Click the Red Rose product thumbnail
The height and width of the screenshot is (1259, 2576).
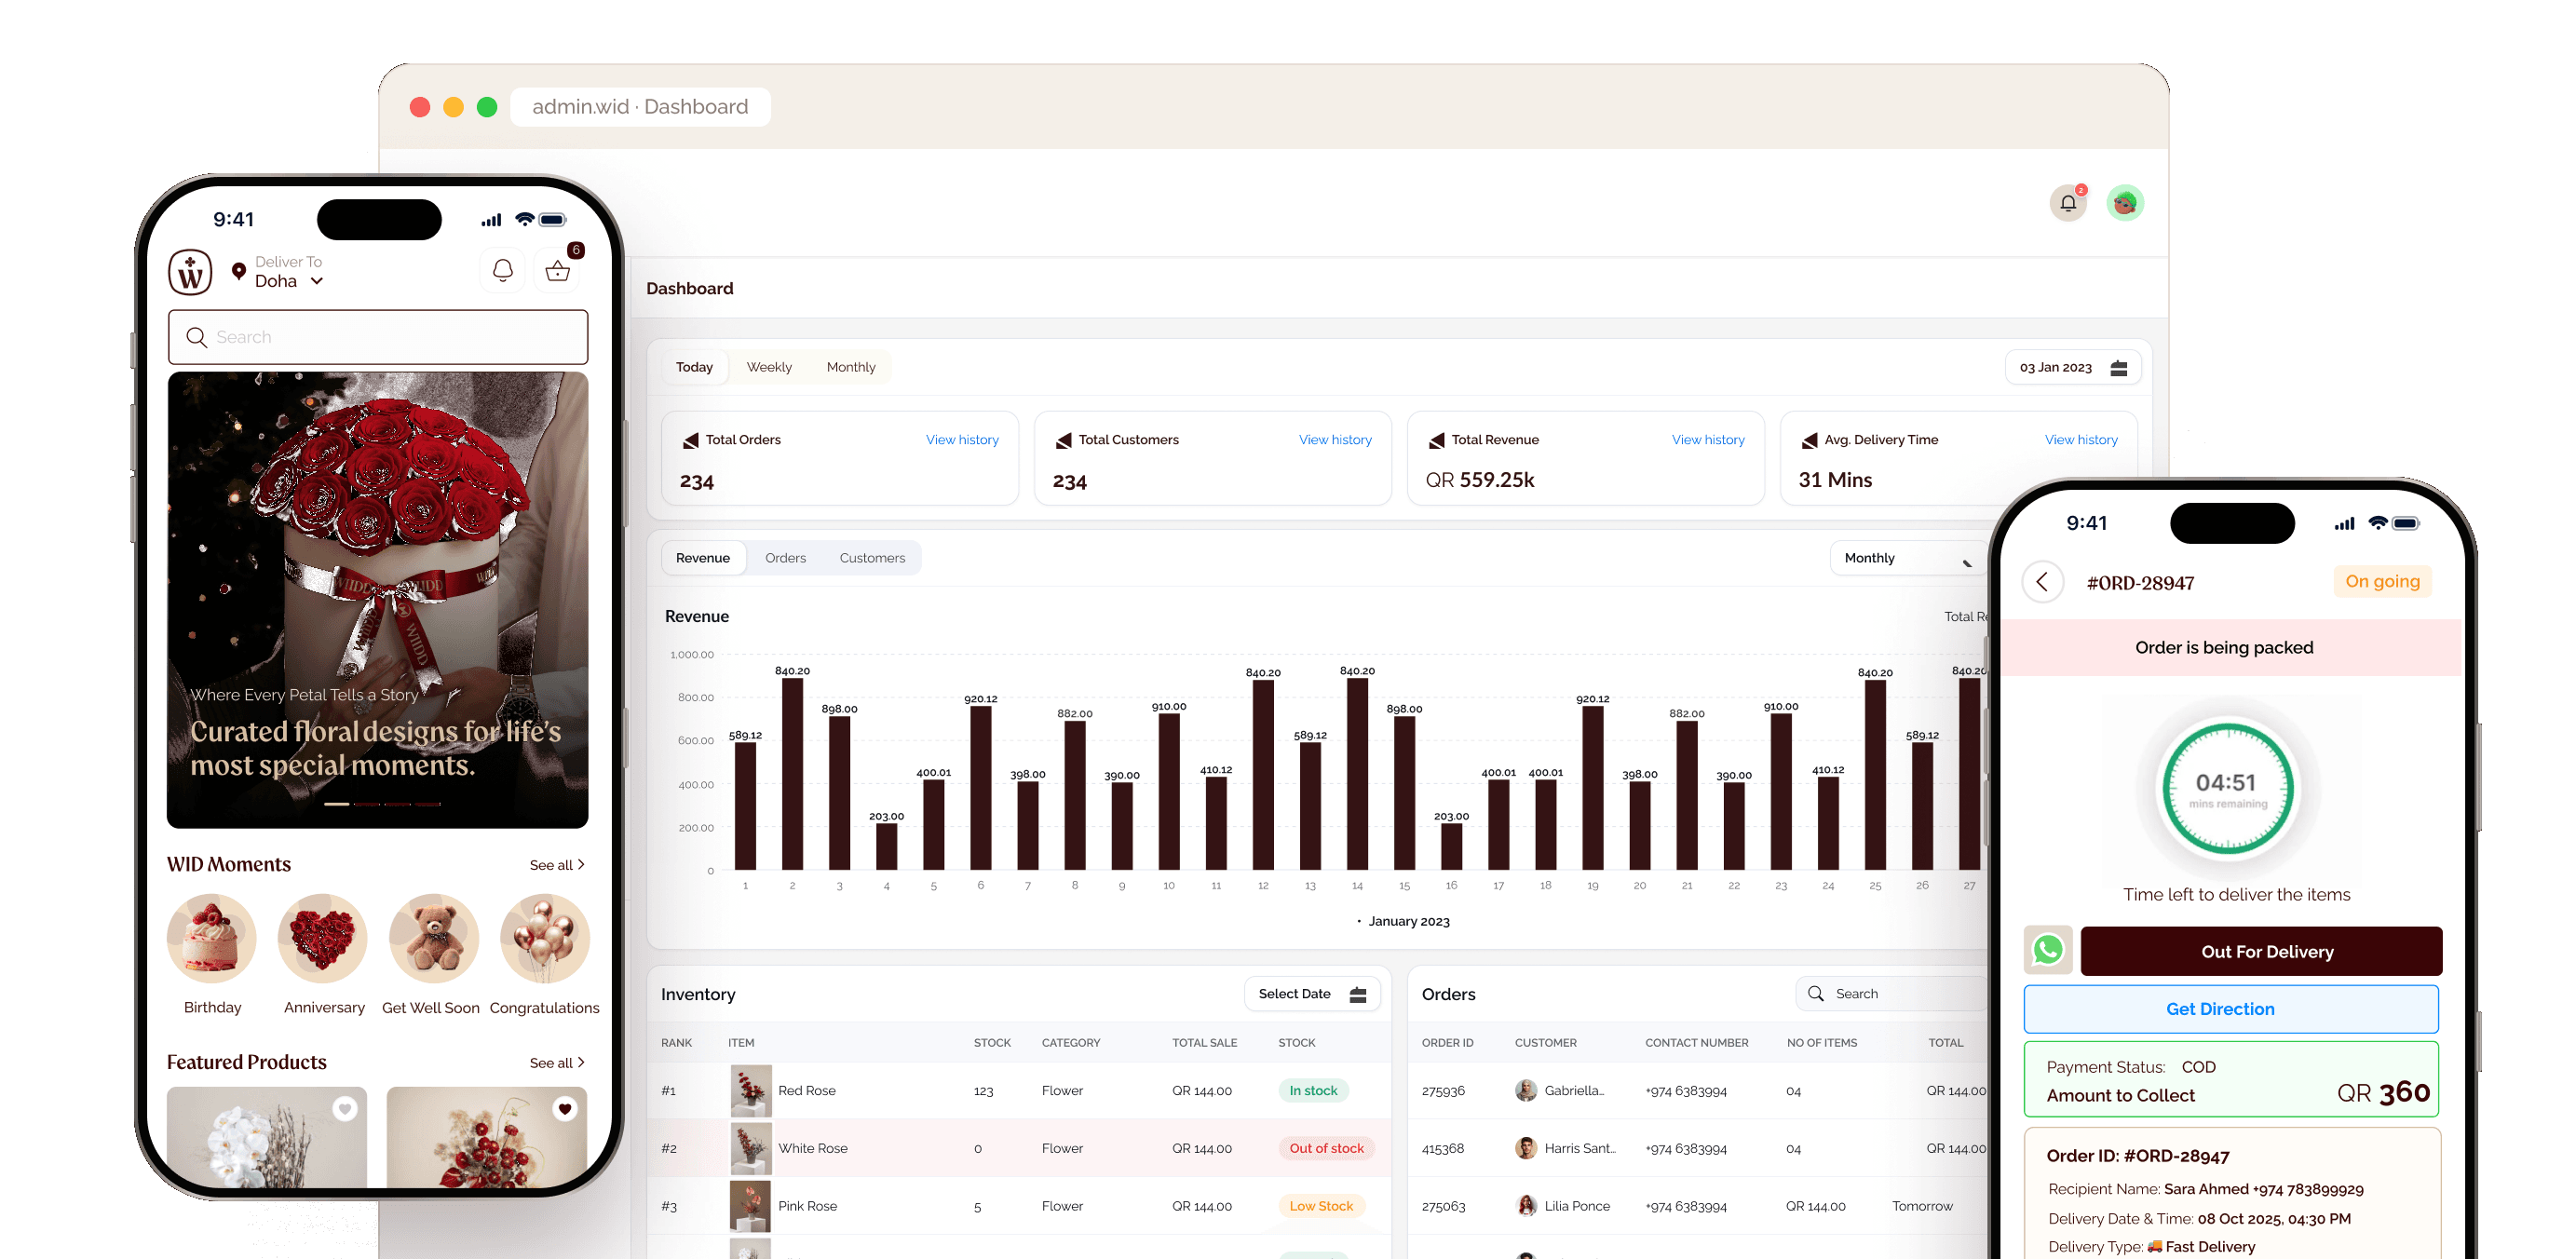click(x=750, y=1091)
